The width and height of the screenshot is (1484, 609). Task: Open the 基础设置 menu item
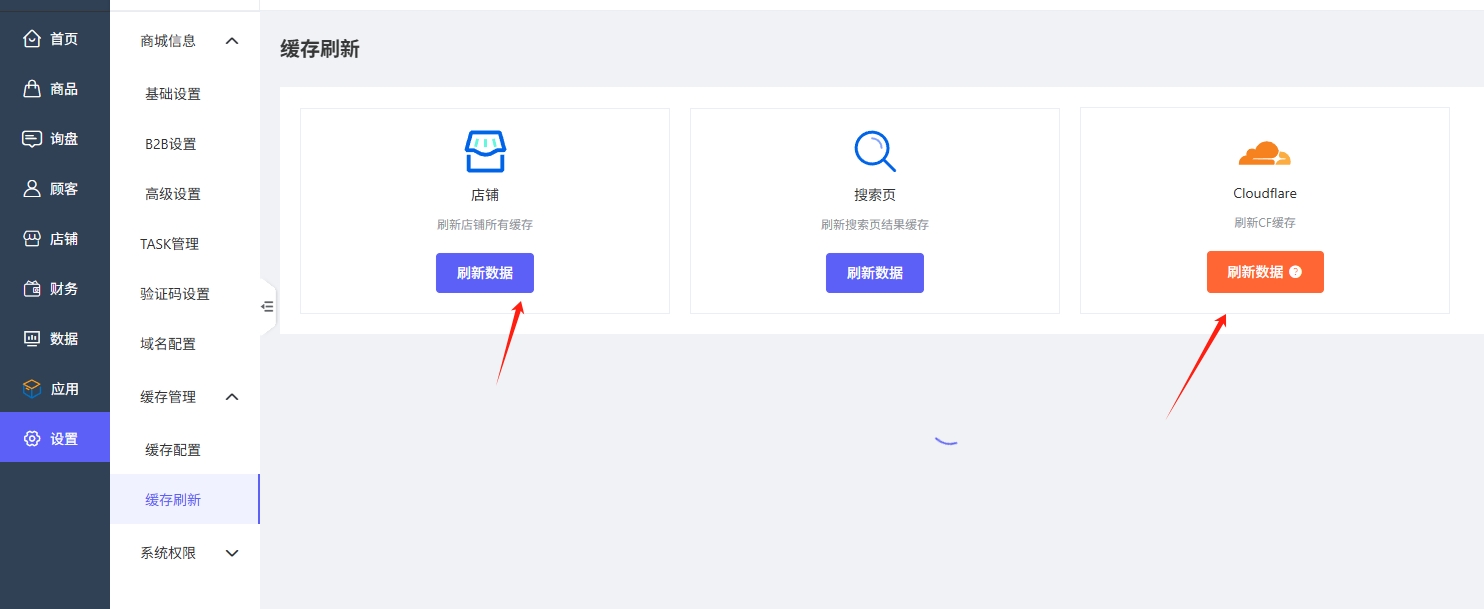pos(173,94)
